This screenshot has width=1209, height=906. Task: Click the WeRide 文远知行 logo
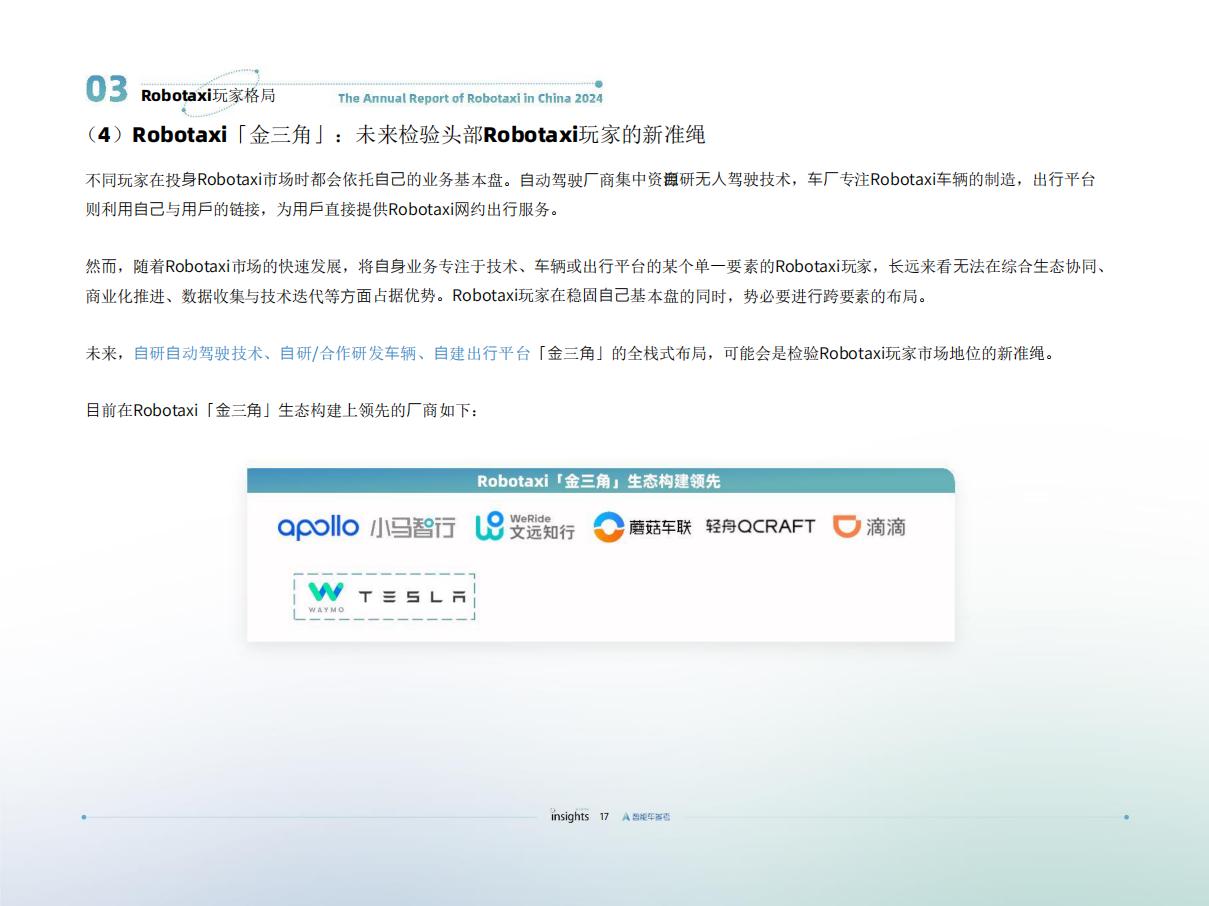click(525, 526)
